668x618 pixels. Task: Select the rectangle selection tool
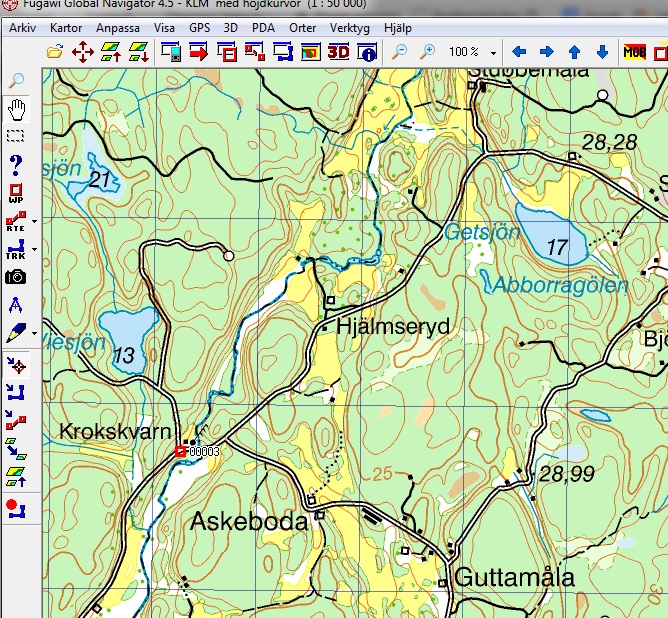pyautogui.click(x=16, y=136)
